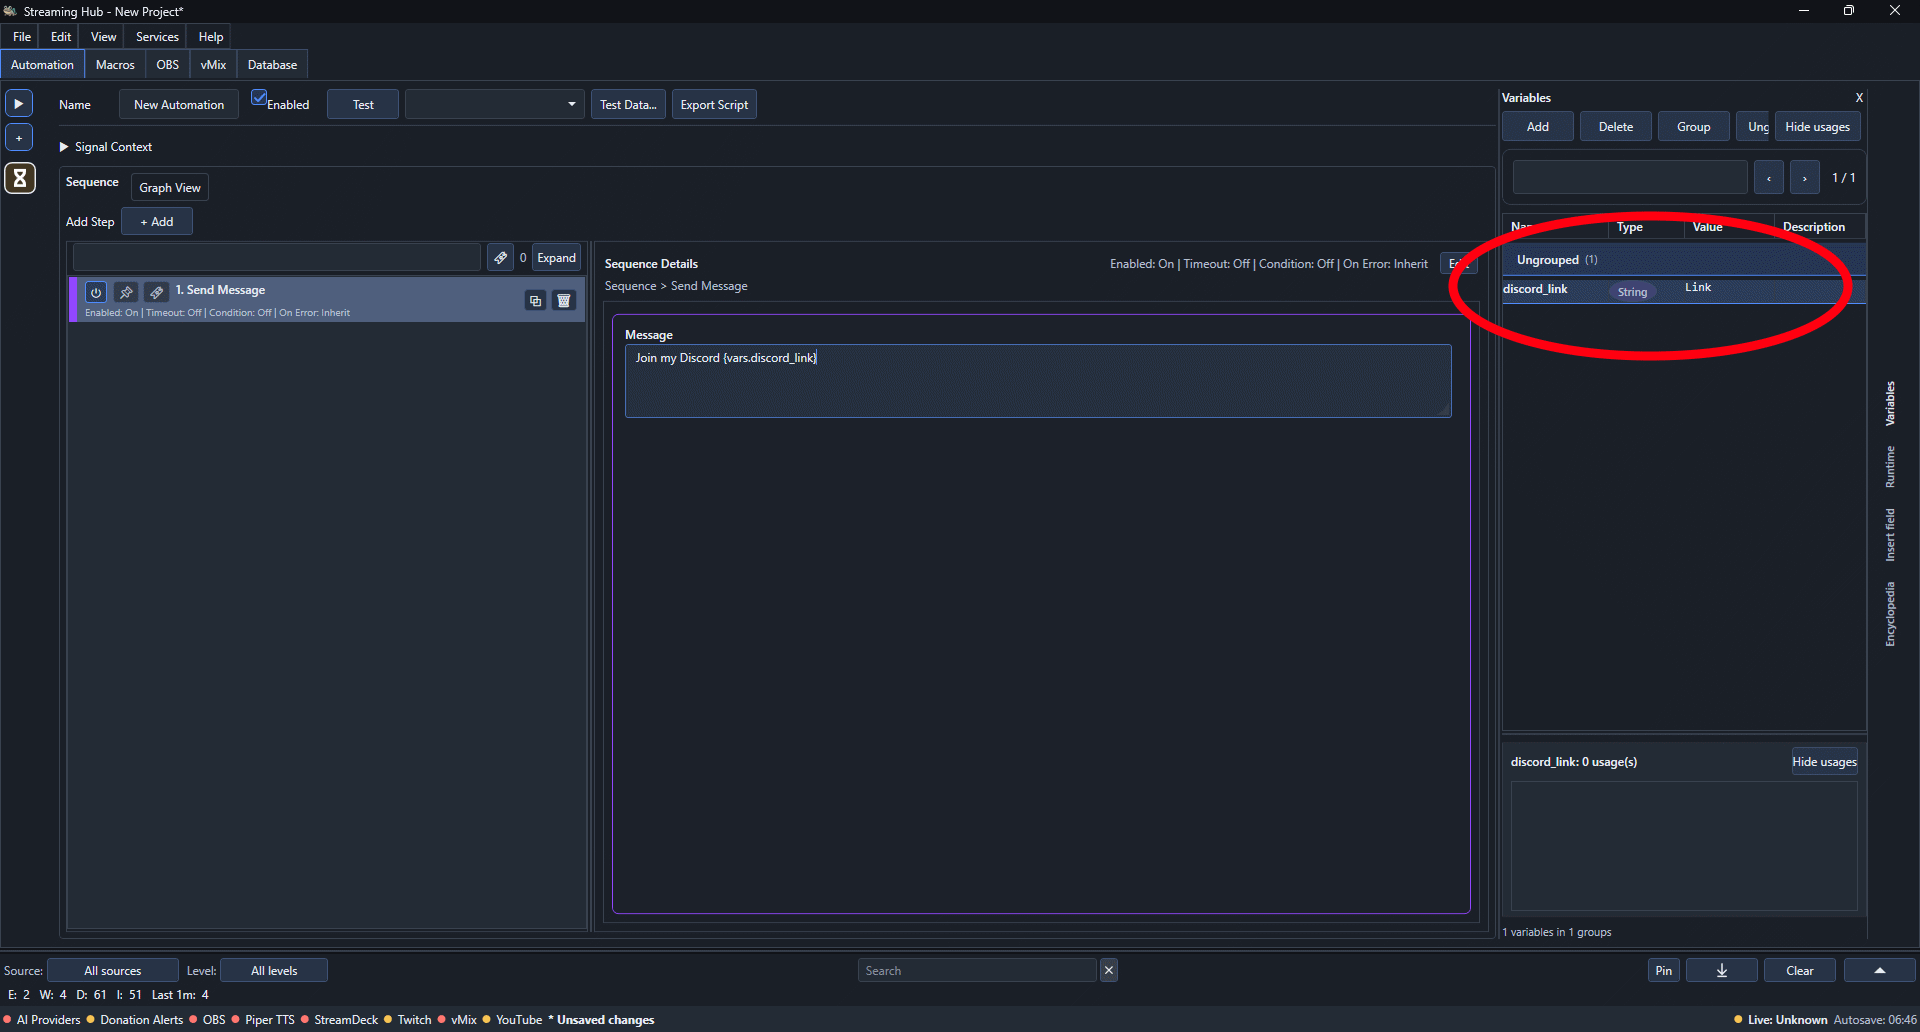Open the Help menu

pyautogui.click(x=210, y=36)
